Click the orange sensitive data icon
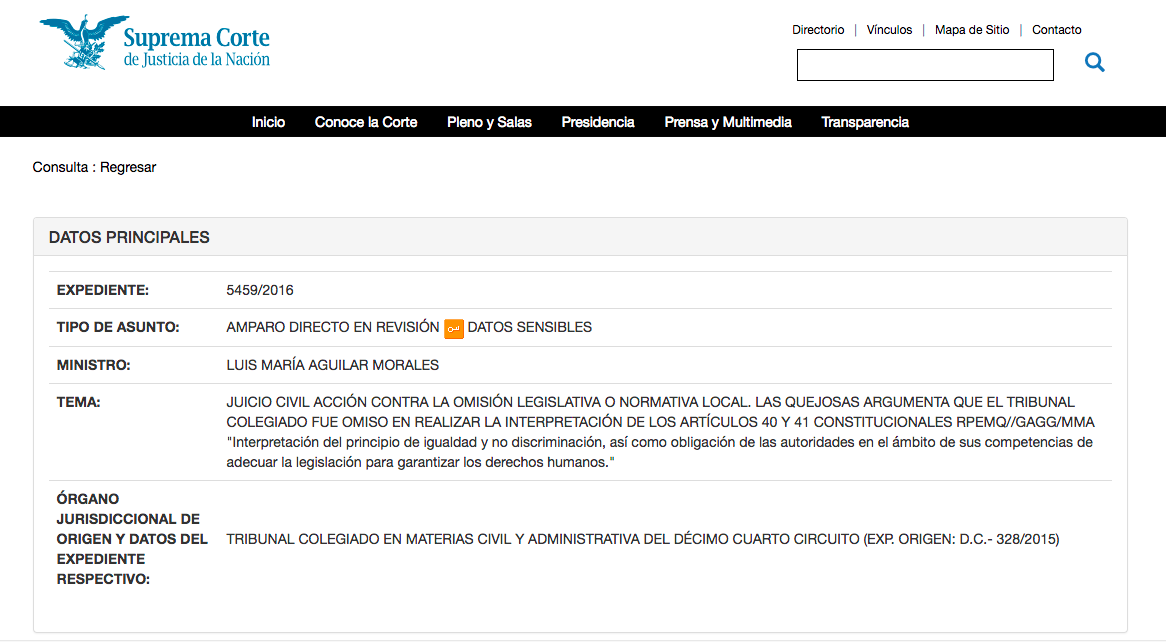1166x642 pixels. tap(454, 328)
